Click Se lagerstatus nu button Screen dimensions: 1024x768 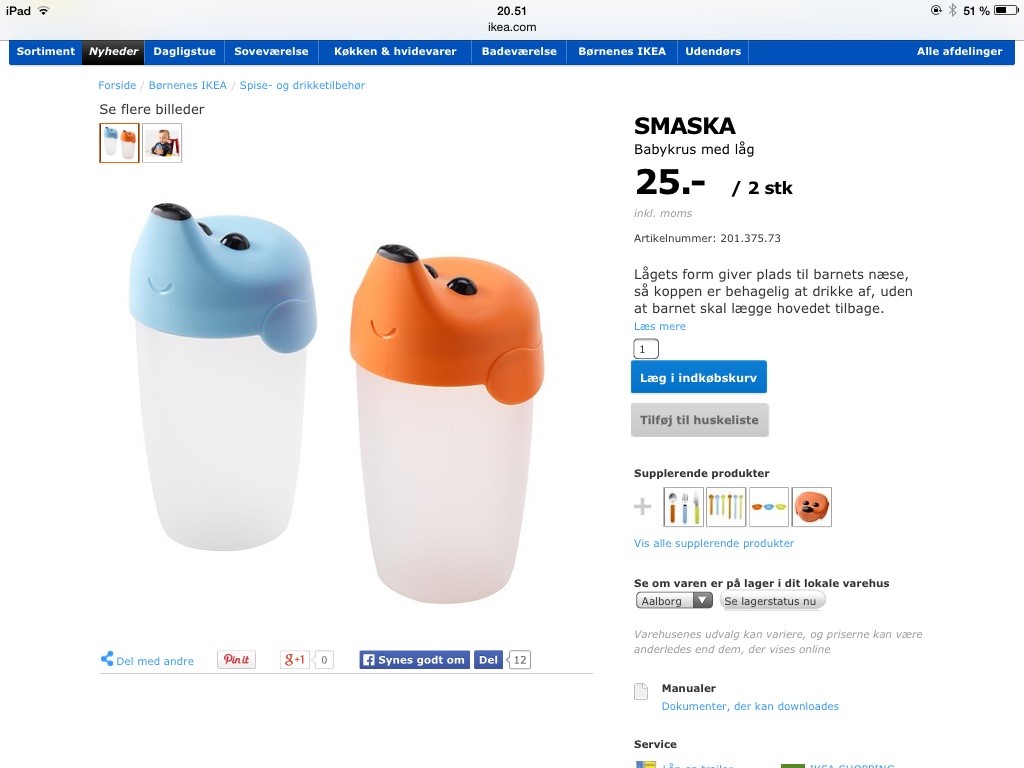point(772,601)
